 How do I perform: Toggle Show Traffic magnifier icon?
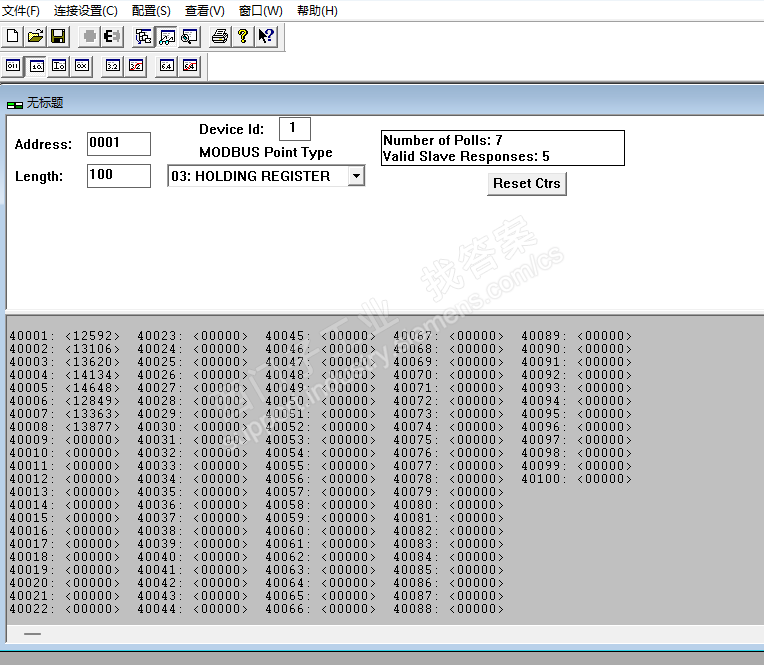[x=190, y=37]
